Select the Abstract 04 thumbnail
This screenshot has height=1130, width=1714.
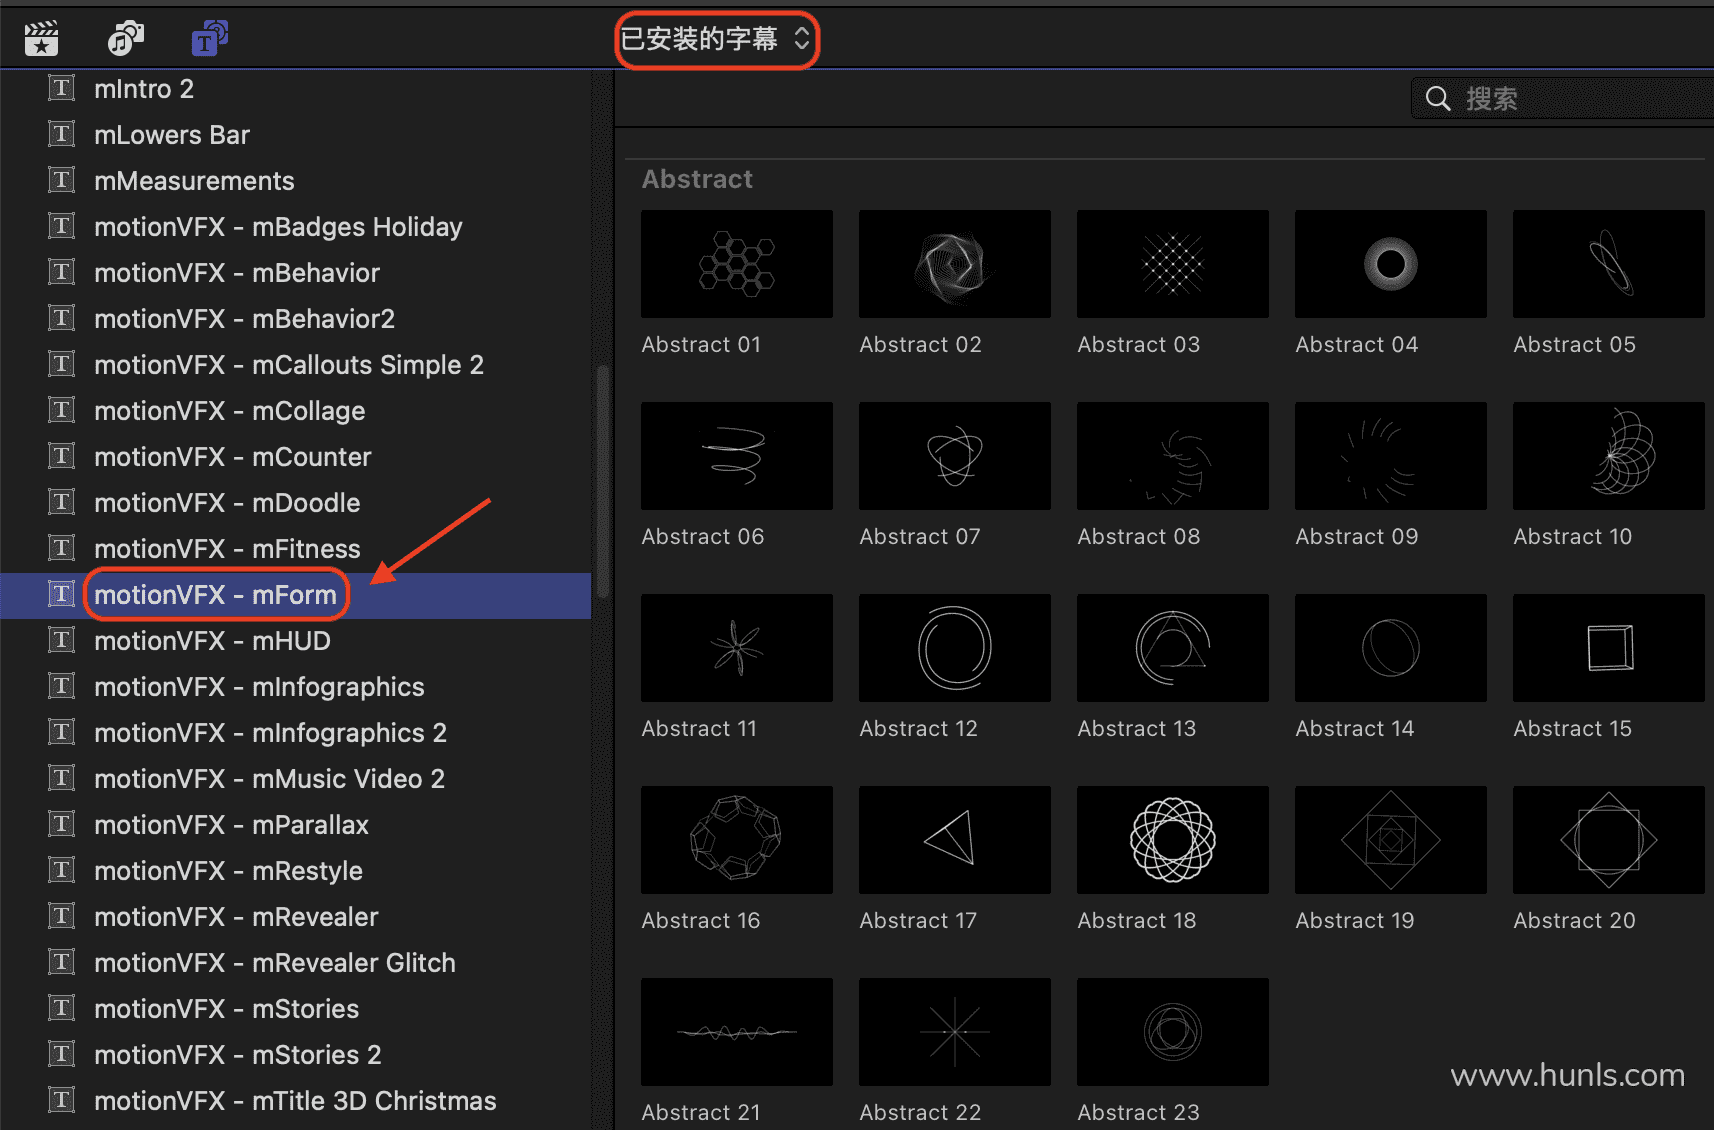coord(1391,264)
